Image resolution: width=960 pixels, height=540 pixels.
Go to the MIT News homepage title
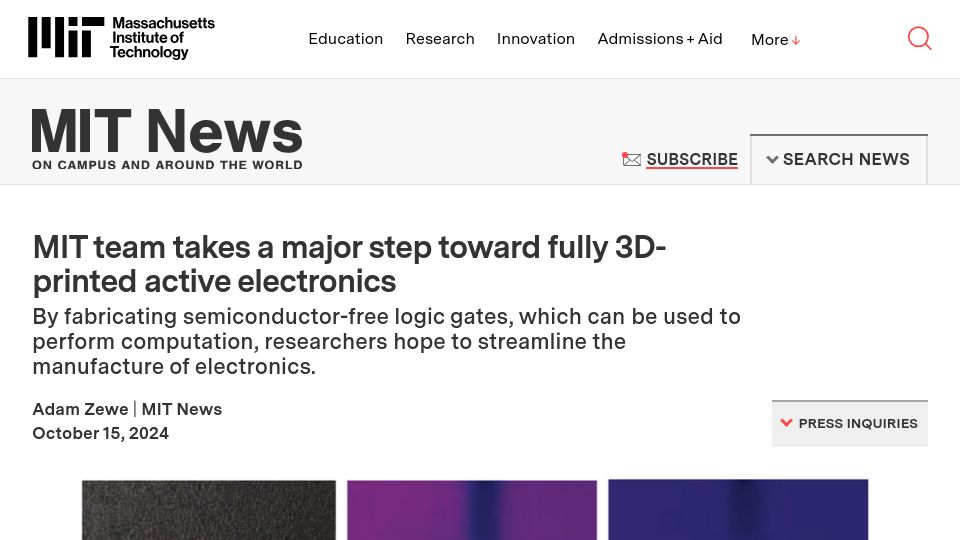pyautogui.click(x=167, y=131)
